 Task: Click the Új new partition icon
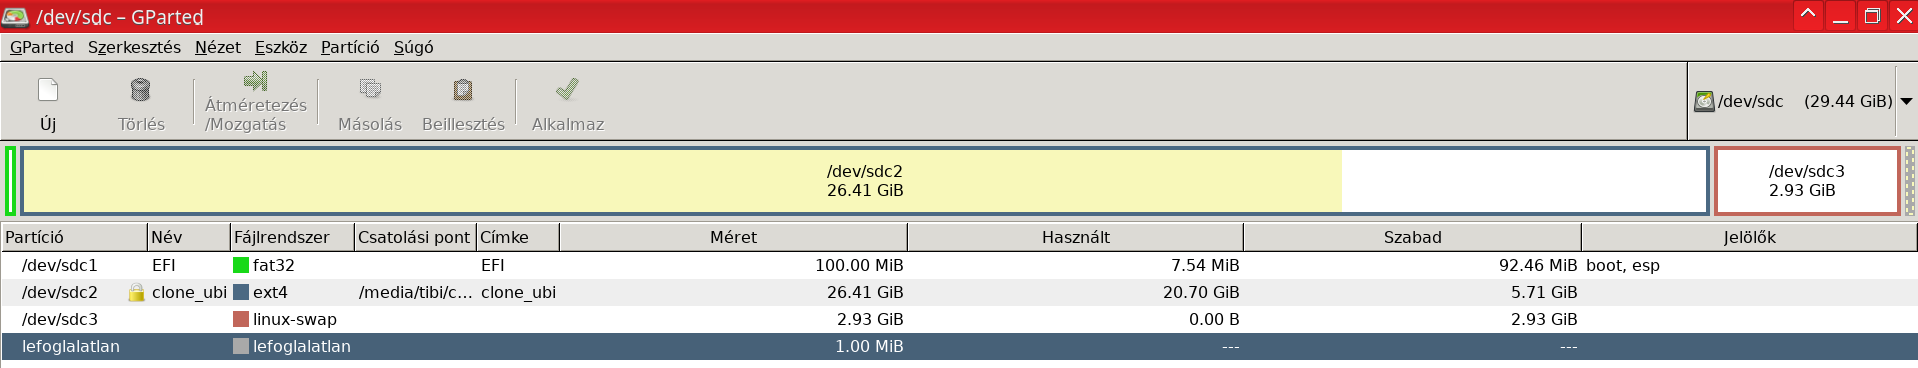coord(48,90)
